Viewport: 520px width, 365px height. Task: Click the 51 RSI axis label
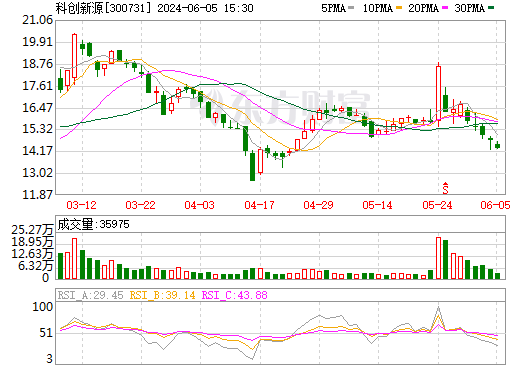click(46, 333)
